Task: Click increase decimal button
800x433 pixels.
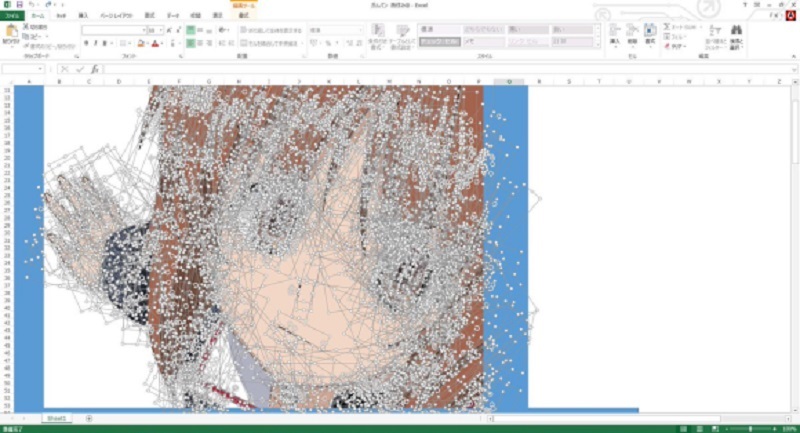Action: (x=349, y=44)
